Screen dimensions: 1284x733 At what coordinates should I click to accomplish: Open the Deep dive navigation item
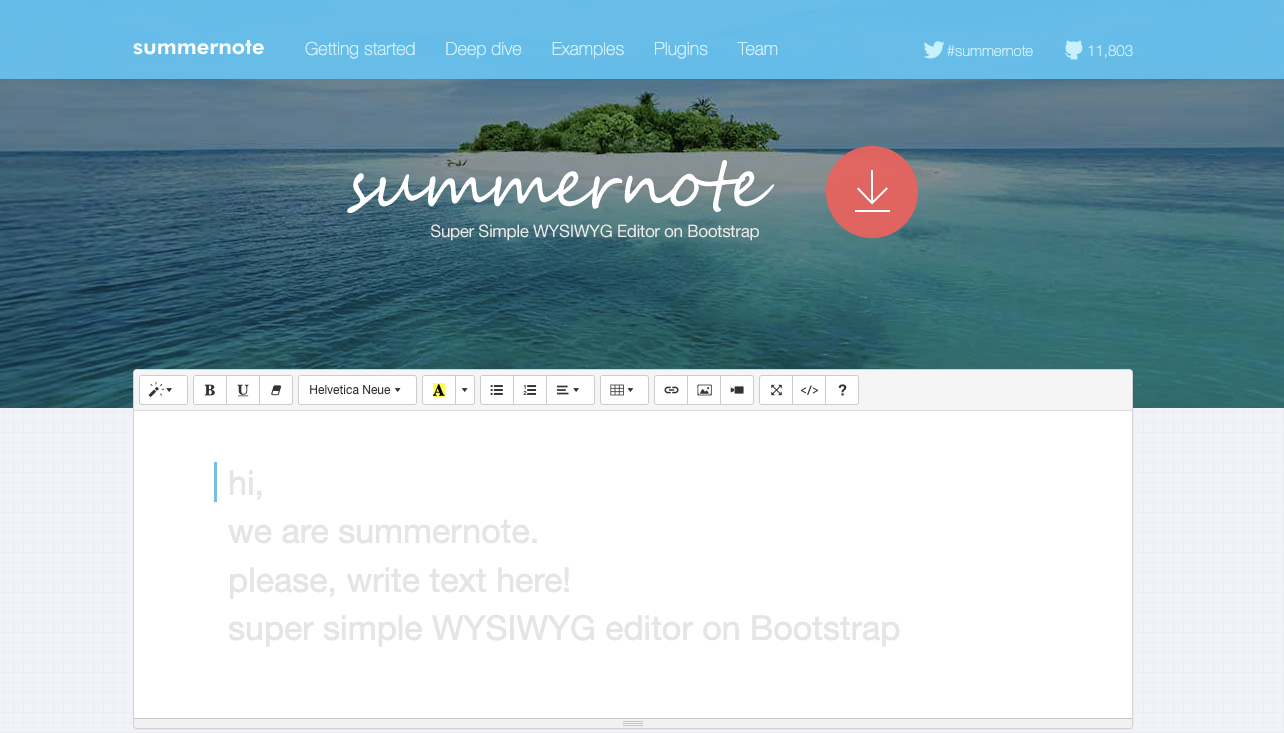click(483, 48)
